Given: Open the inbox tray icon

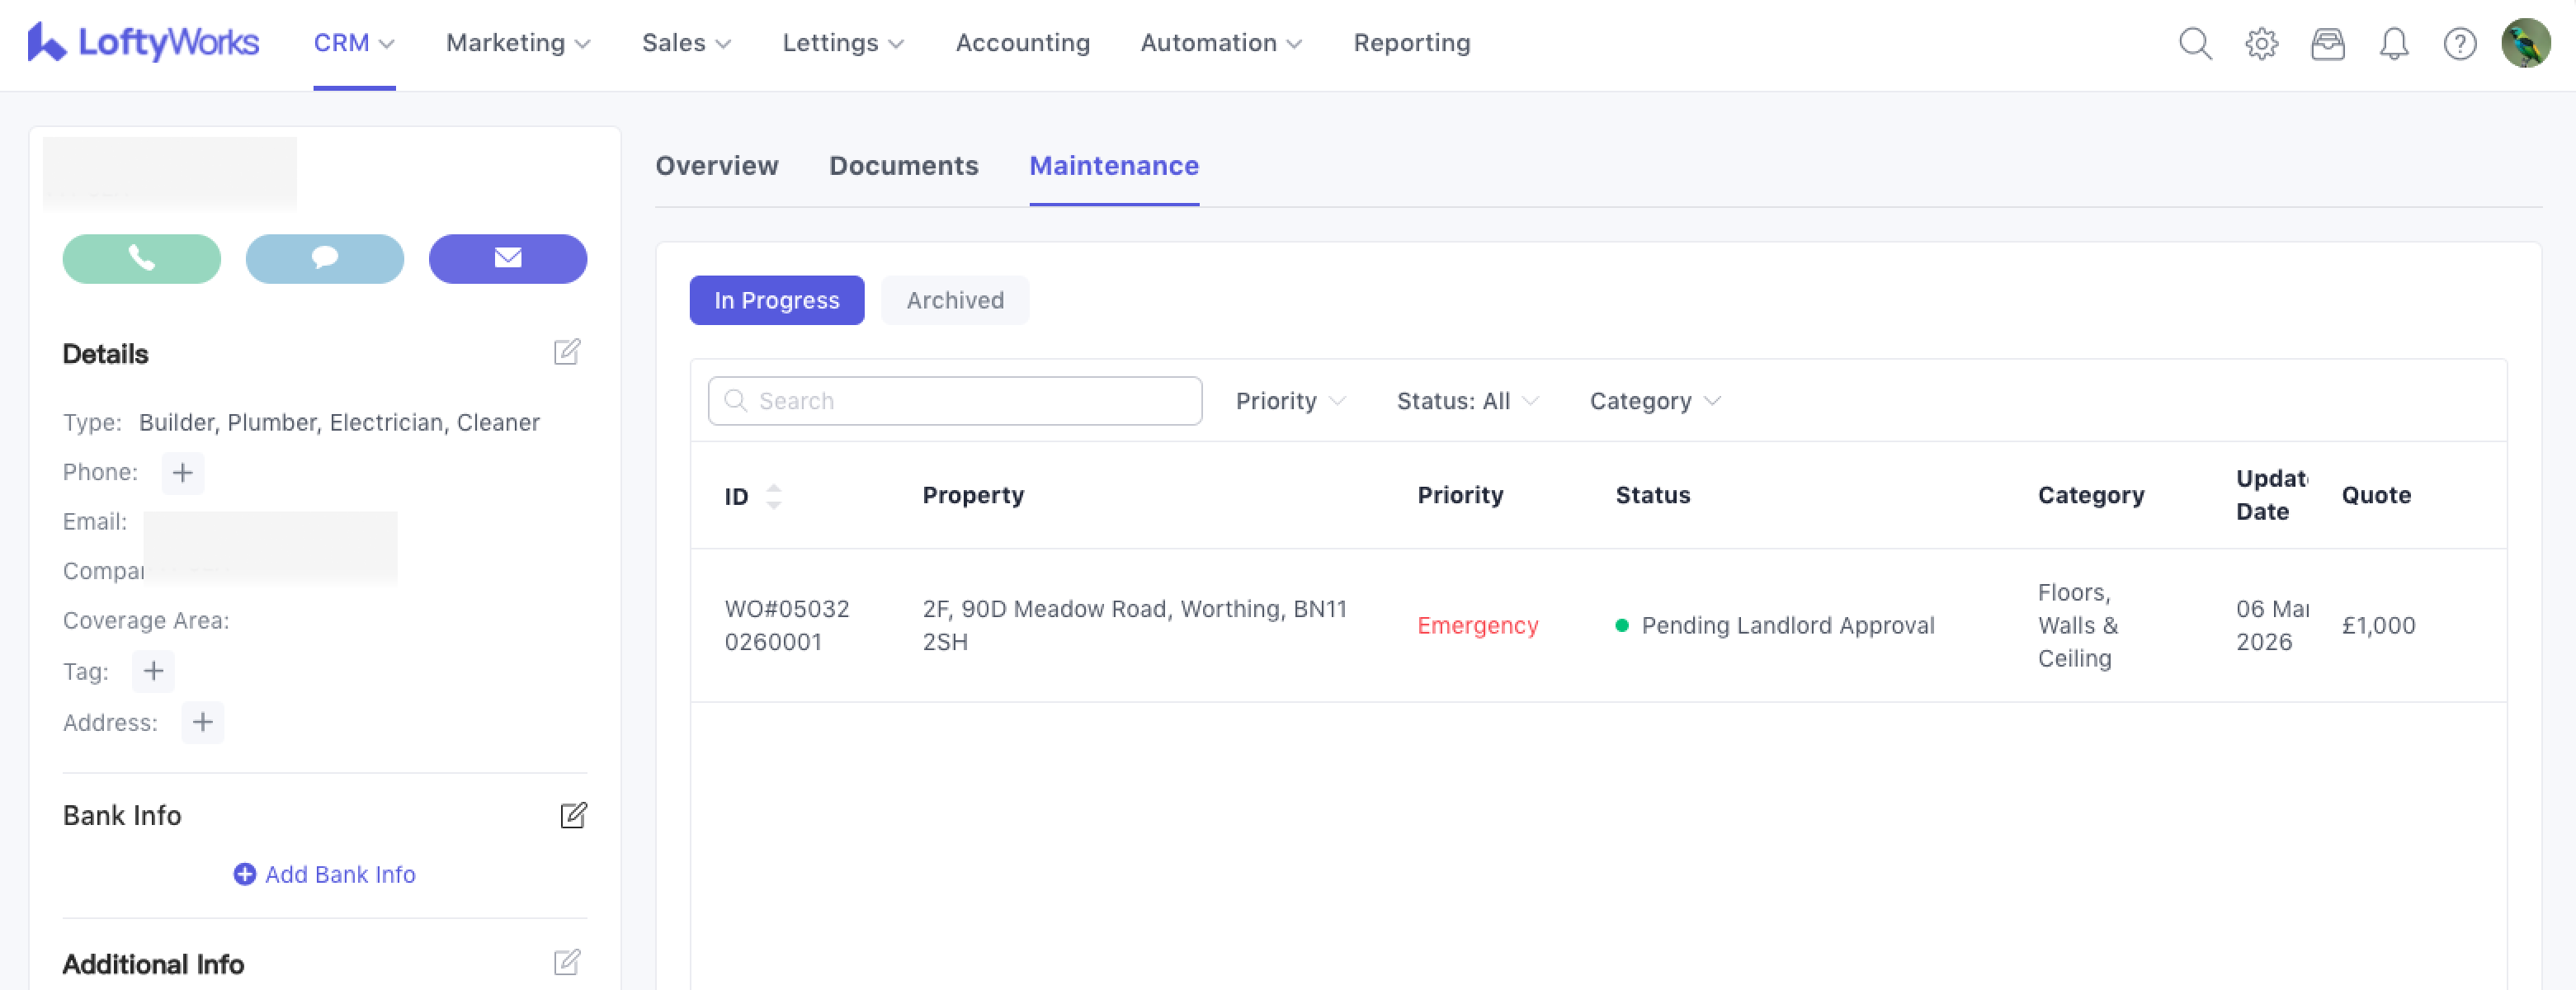Looking at the screenshot, I should click(x=2327, y=43).
